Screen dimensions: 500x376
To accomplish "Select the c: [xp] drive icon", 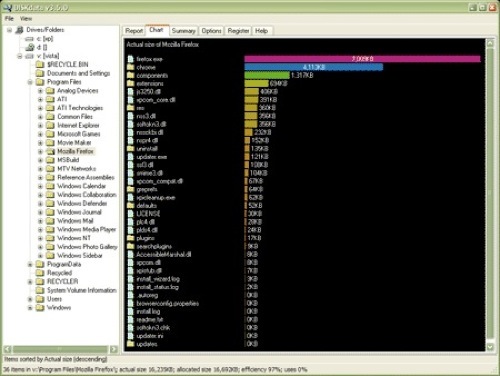I will pyautogui.click(x=29, y=39).
